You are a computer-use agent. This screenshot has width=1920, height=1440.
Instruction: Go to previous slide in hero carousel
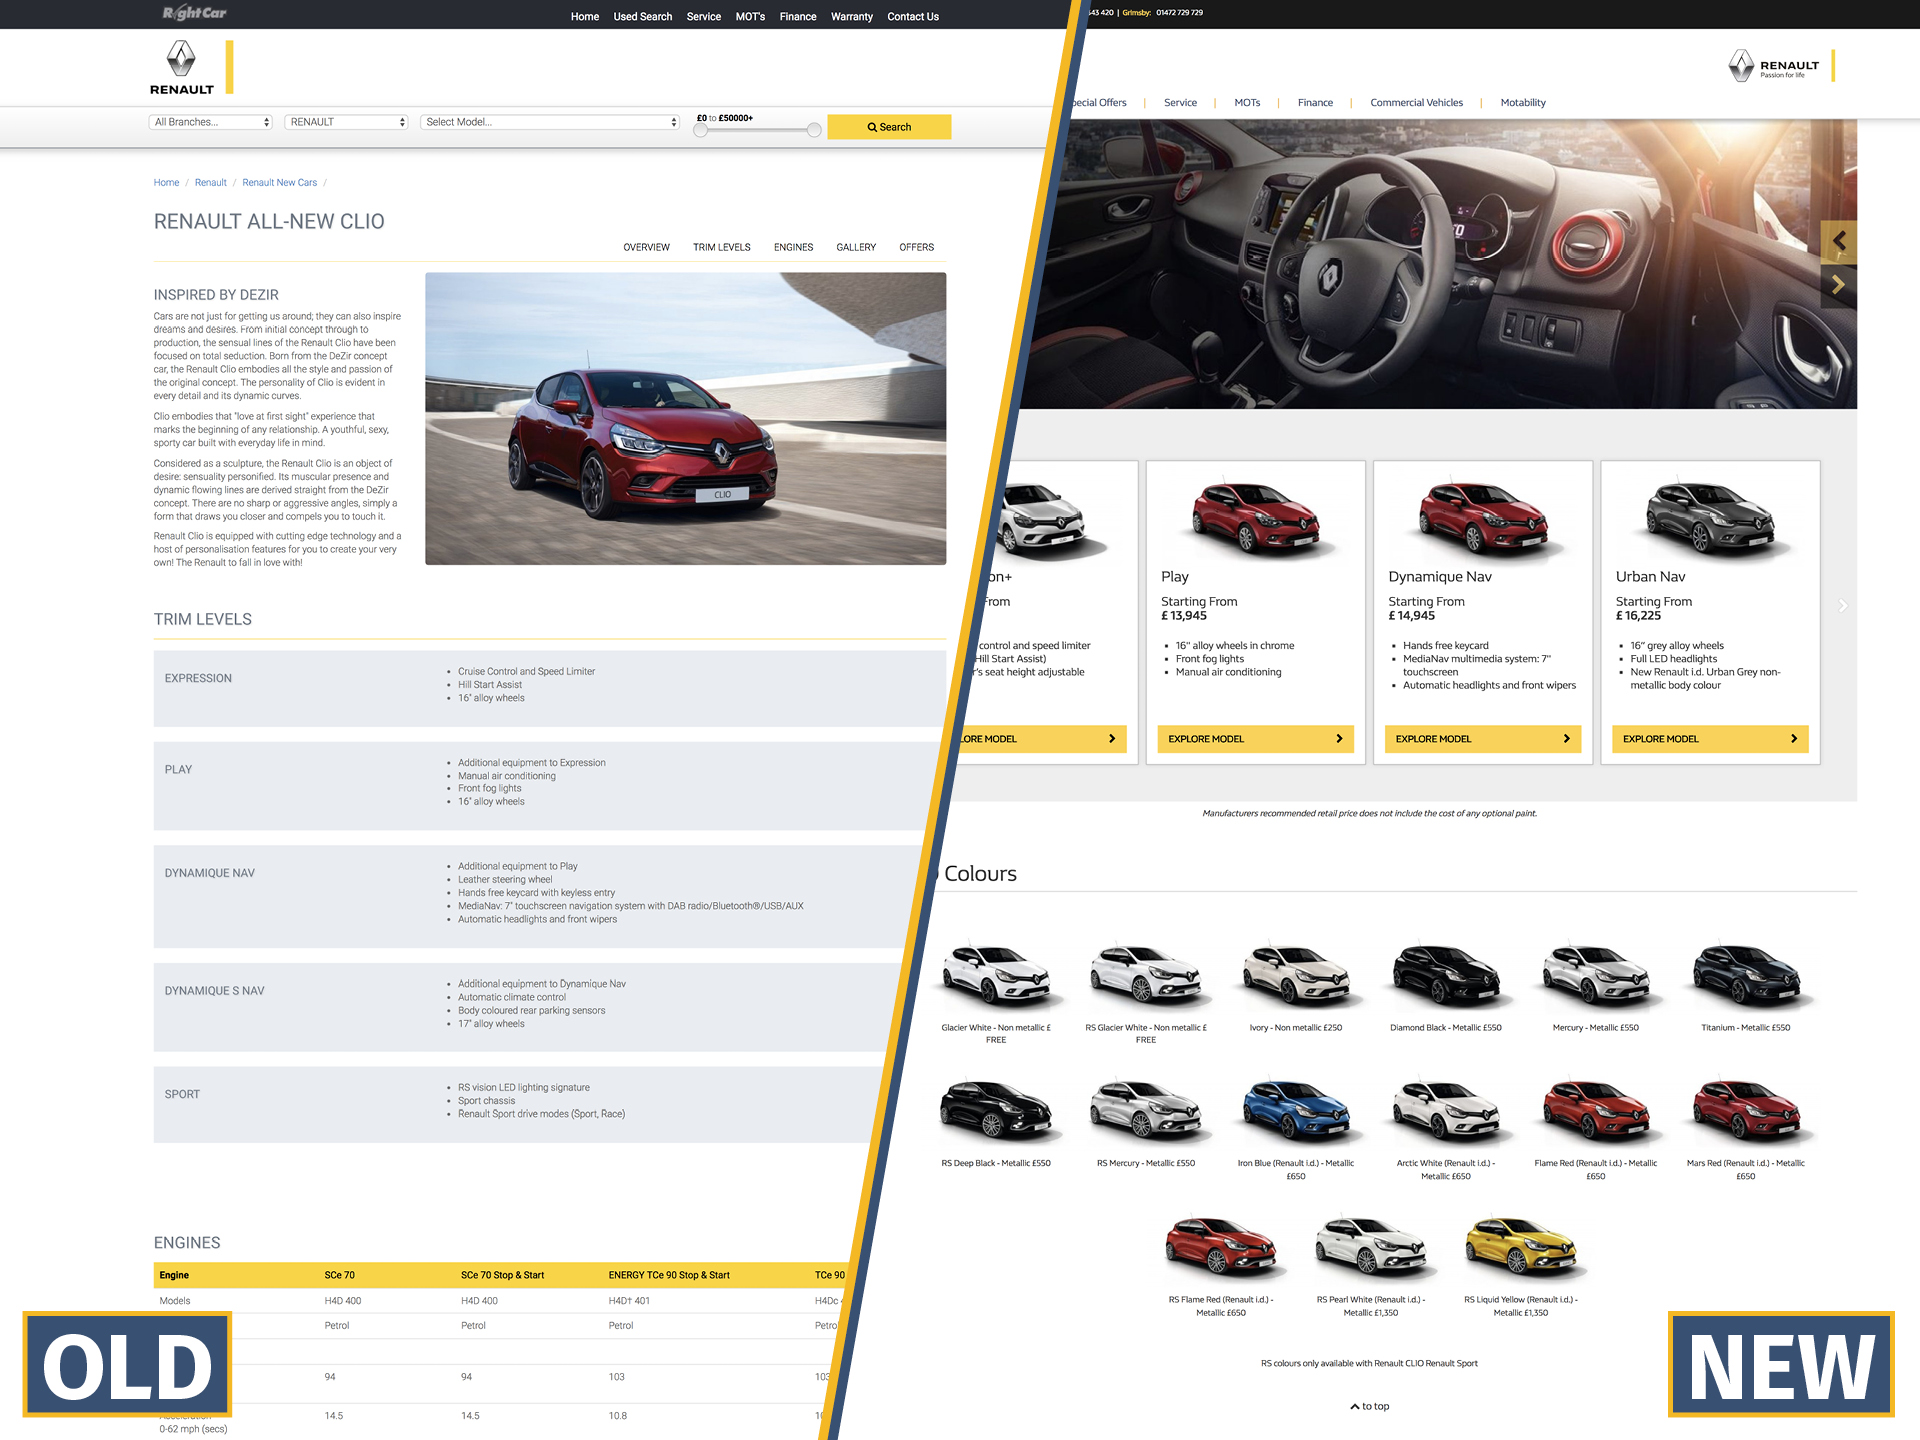coord(1839,241)
